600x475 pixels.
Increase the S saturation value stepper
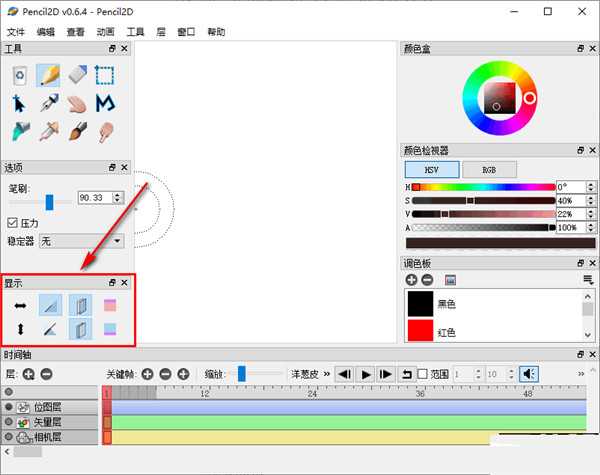click(x=591, y=198)
